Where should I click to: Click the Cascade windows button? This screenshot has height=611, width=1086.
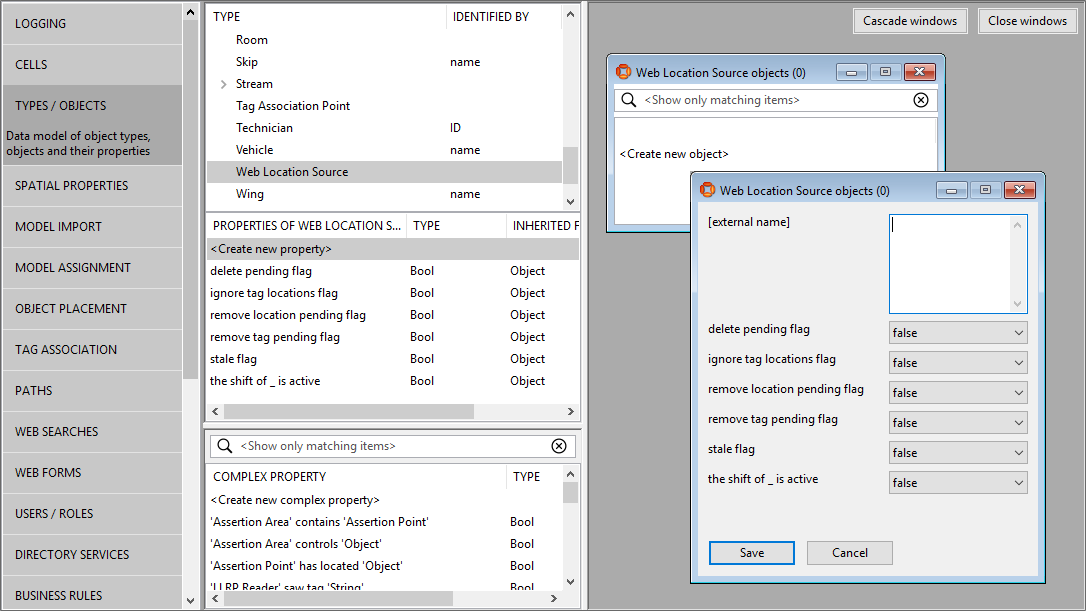(x=909, y=21)
